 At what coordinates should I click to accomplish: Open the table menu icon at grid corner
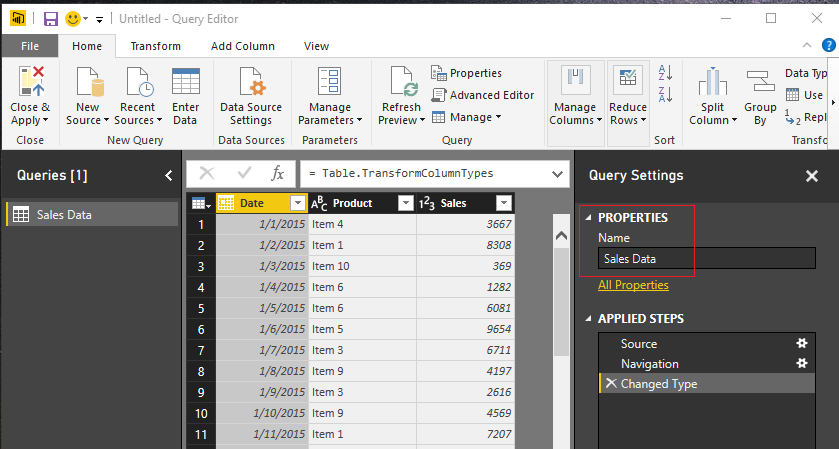click(201, 203)
